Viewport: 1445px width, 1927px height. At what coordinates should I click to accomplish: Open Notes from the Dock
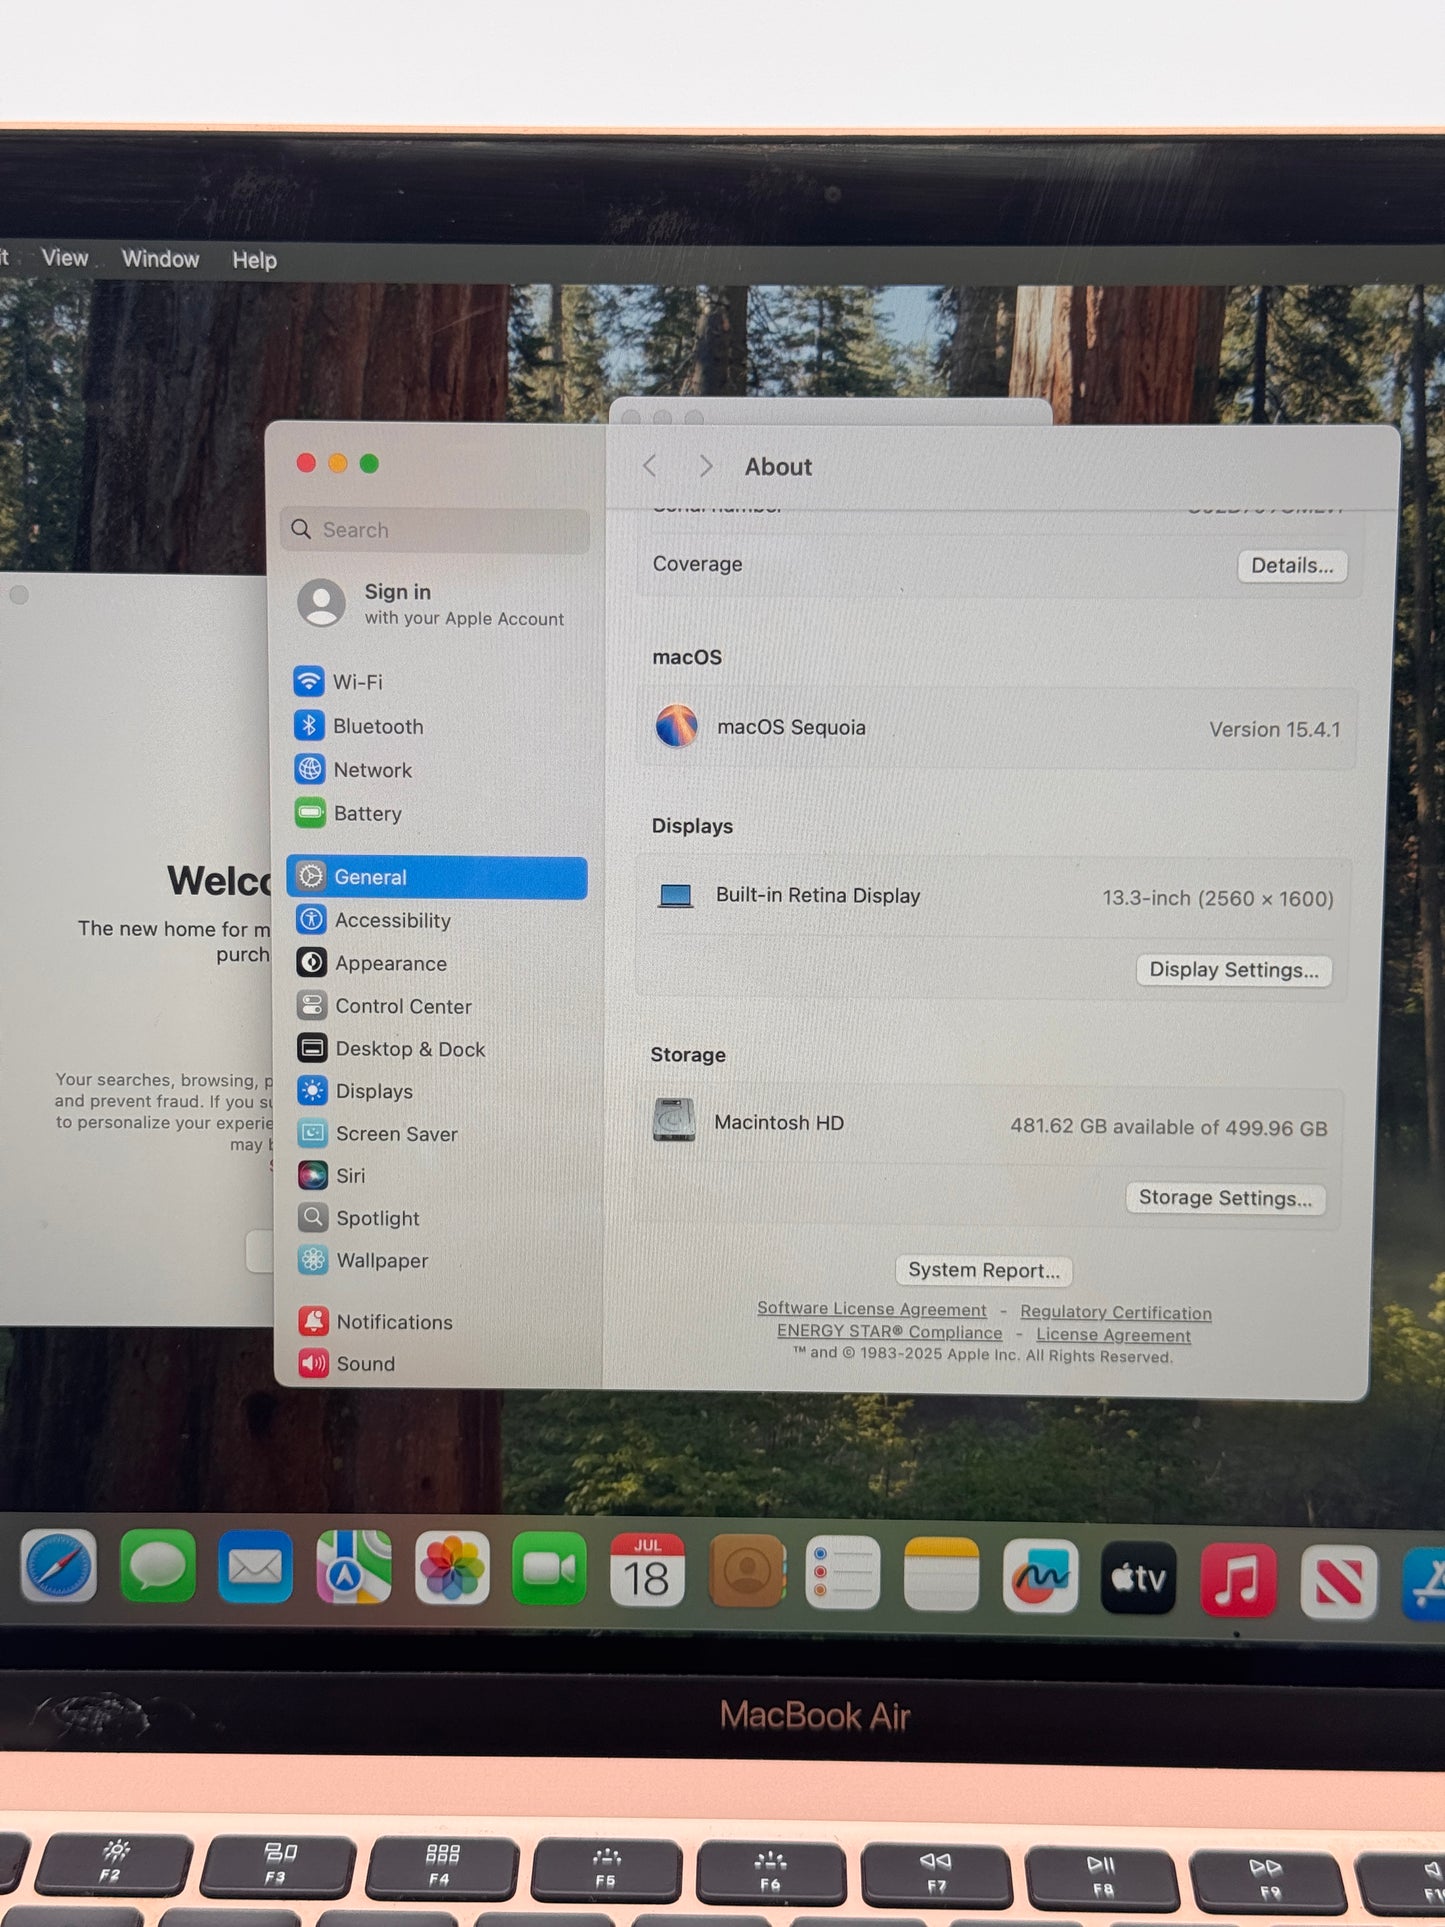941,1575
